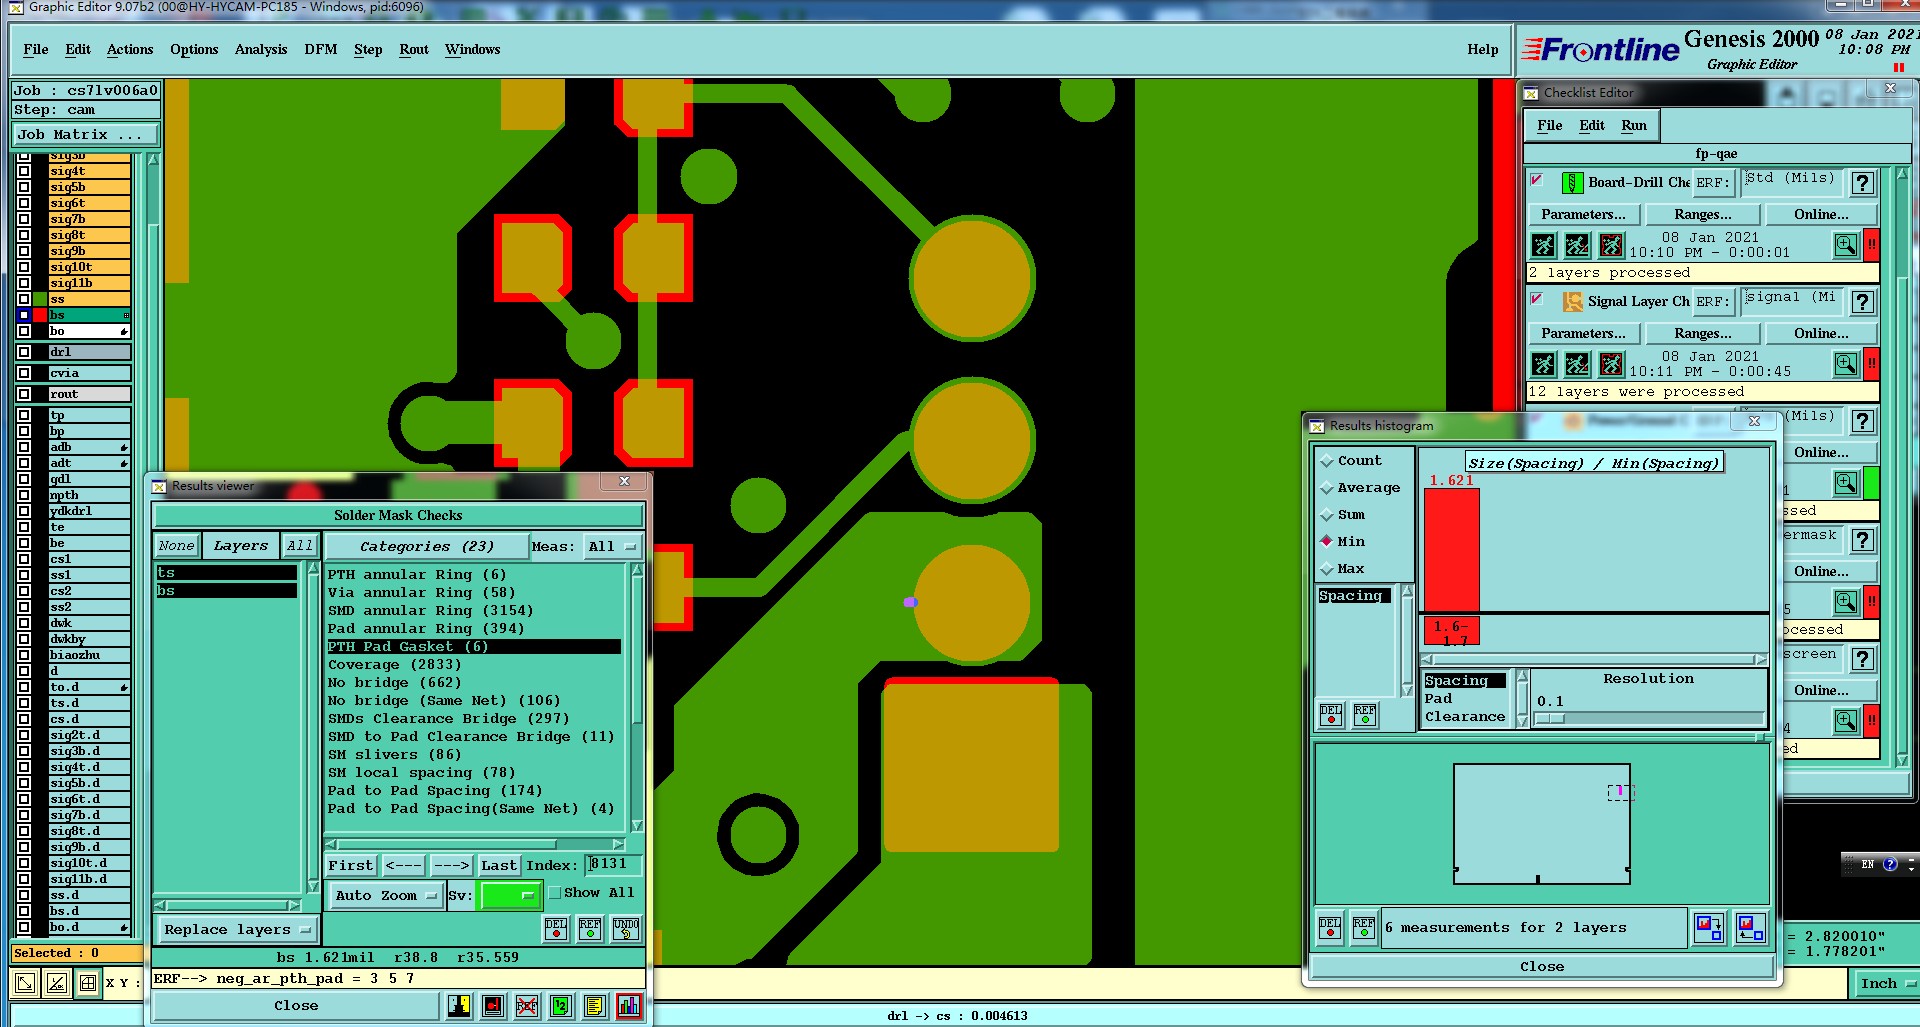Click second runner icon for Board-Drill check
This screenshot has width=1920, height=1027.
1577,245
